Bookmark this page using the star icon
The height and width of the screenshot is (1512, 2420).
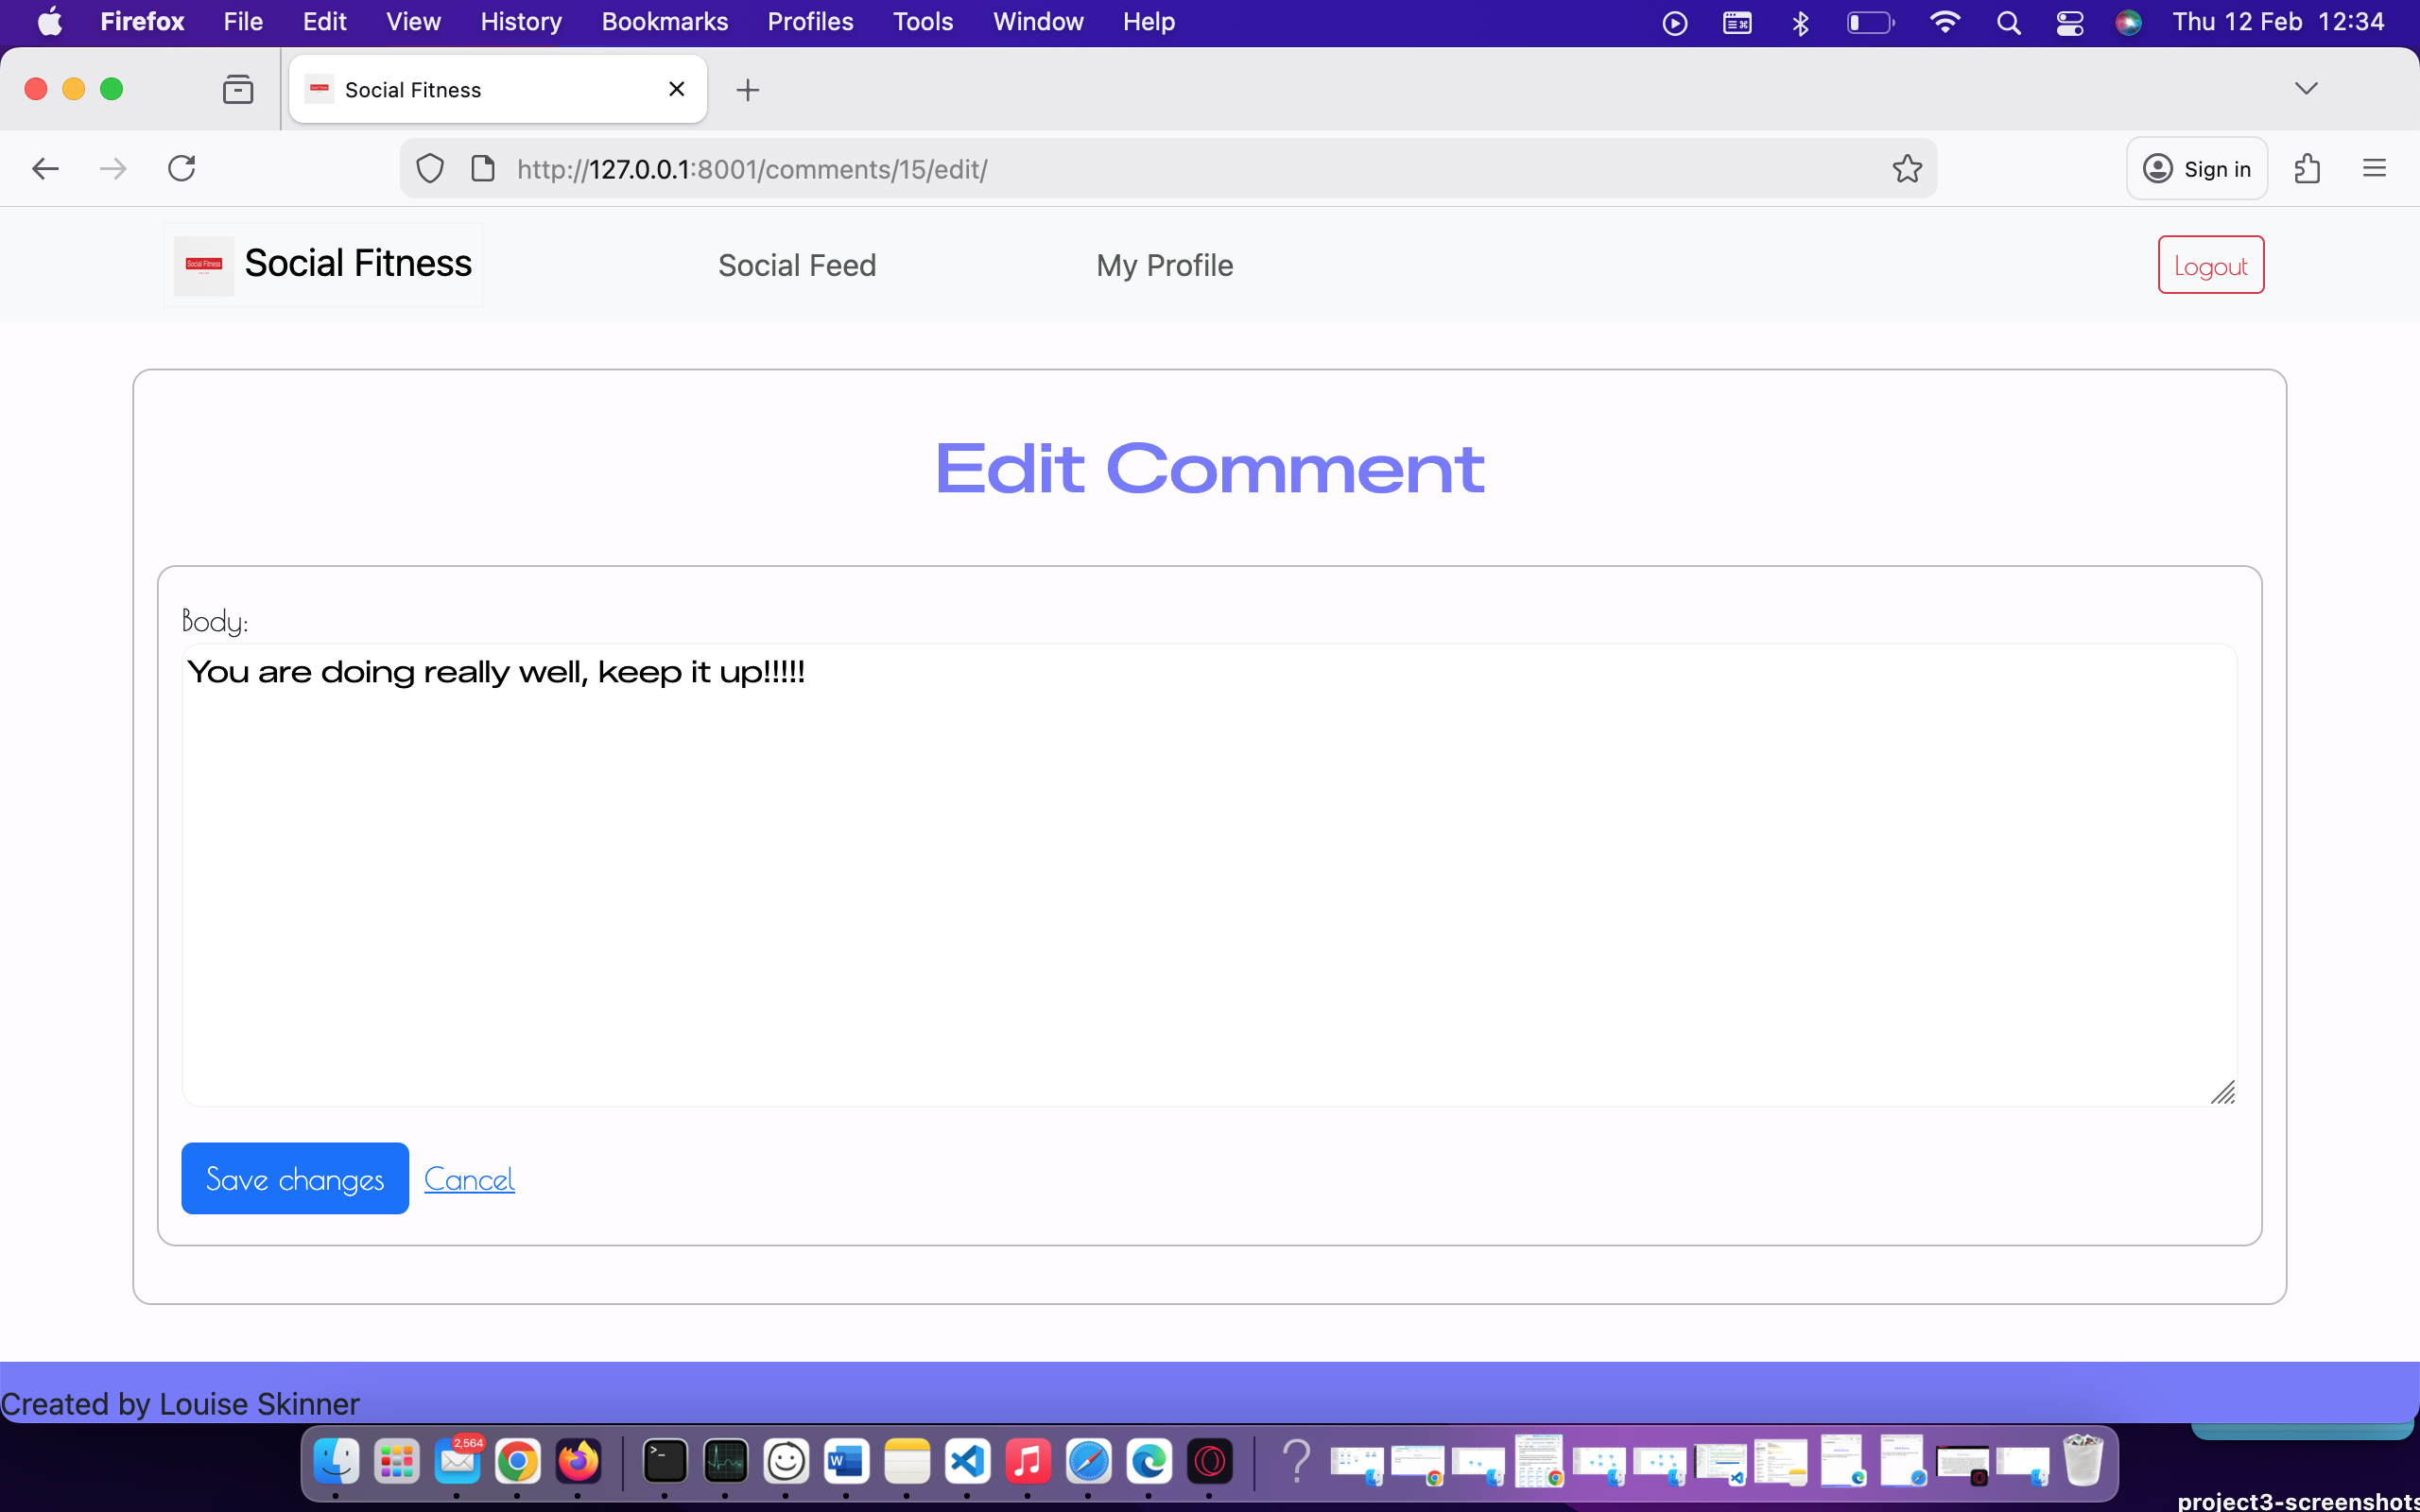coord(1906,168)
